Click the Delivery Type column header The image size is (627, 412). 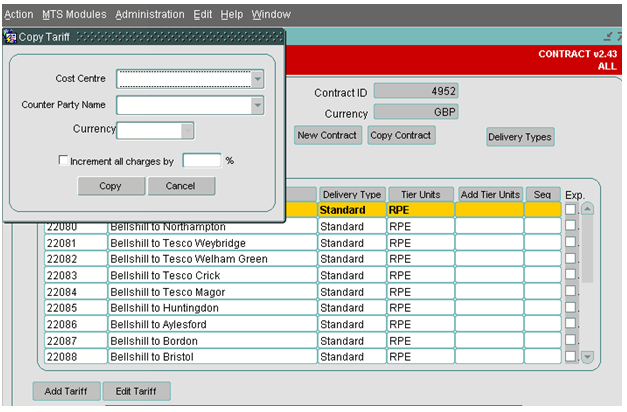click(352, 194)
